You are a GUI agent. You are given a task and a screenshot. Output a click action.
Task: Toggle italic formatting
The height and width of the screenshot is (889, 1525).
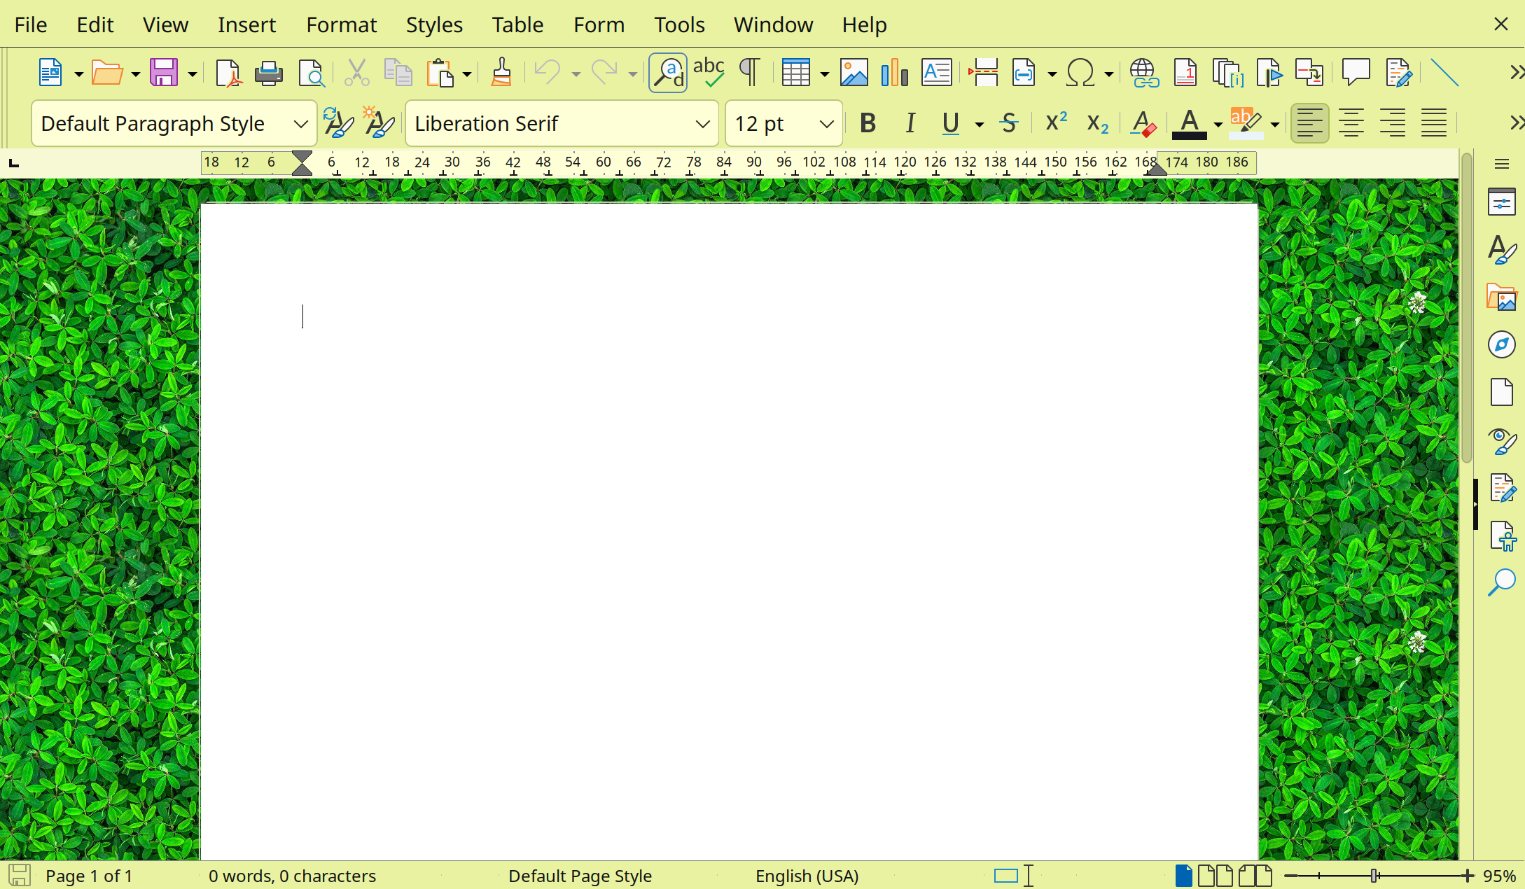click(x=910, y=123)
